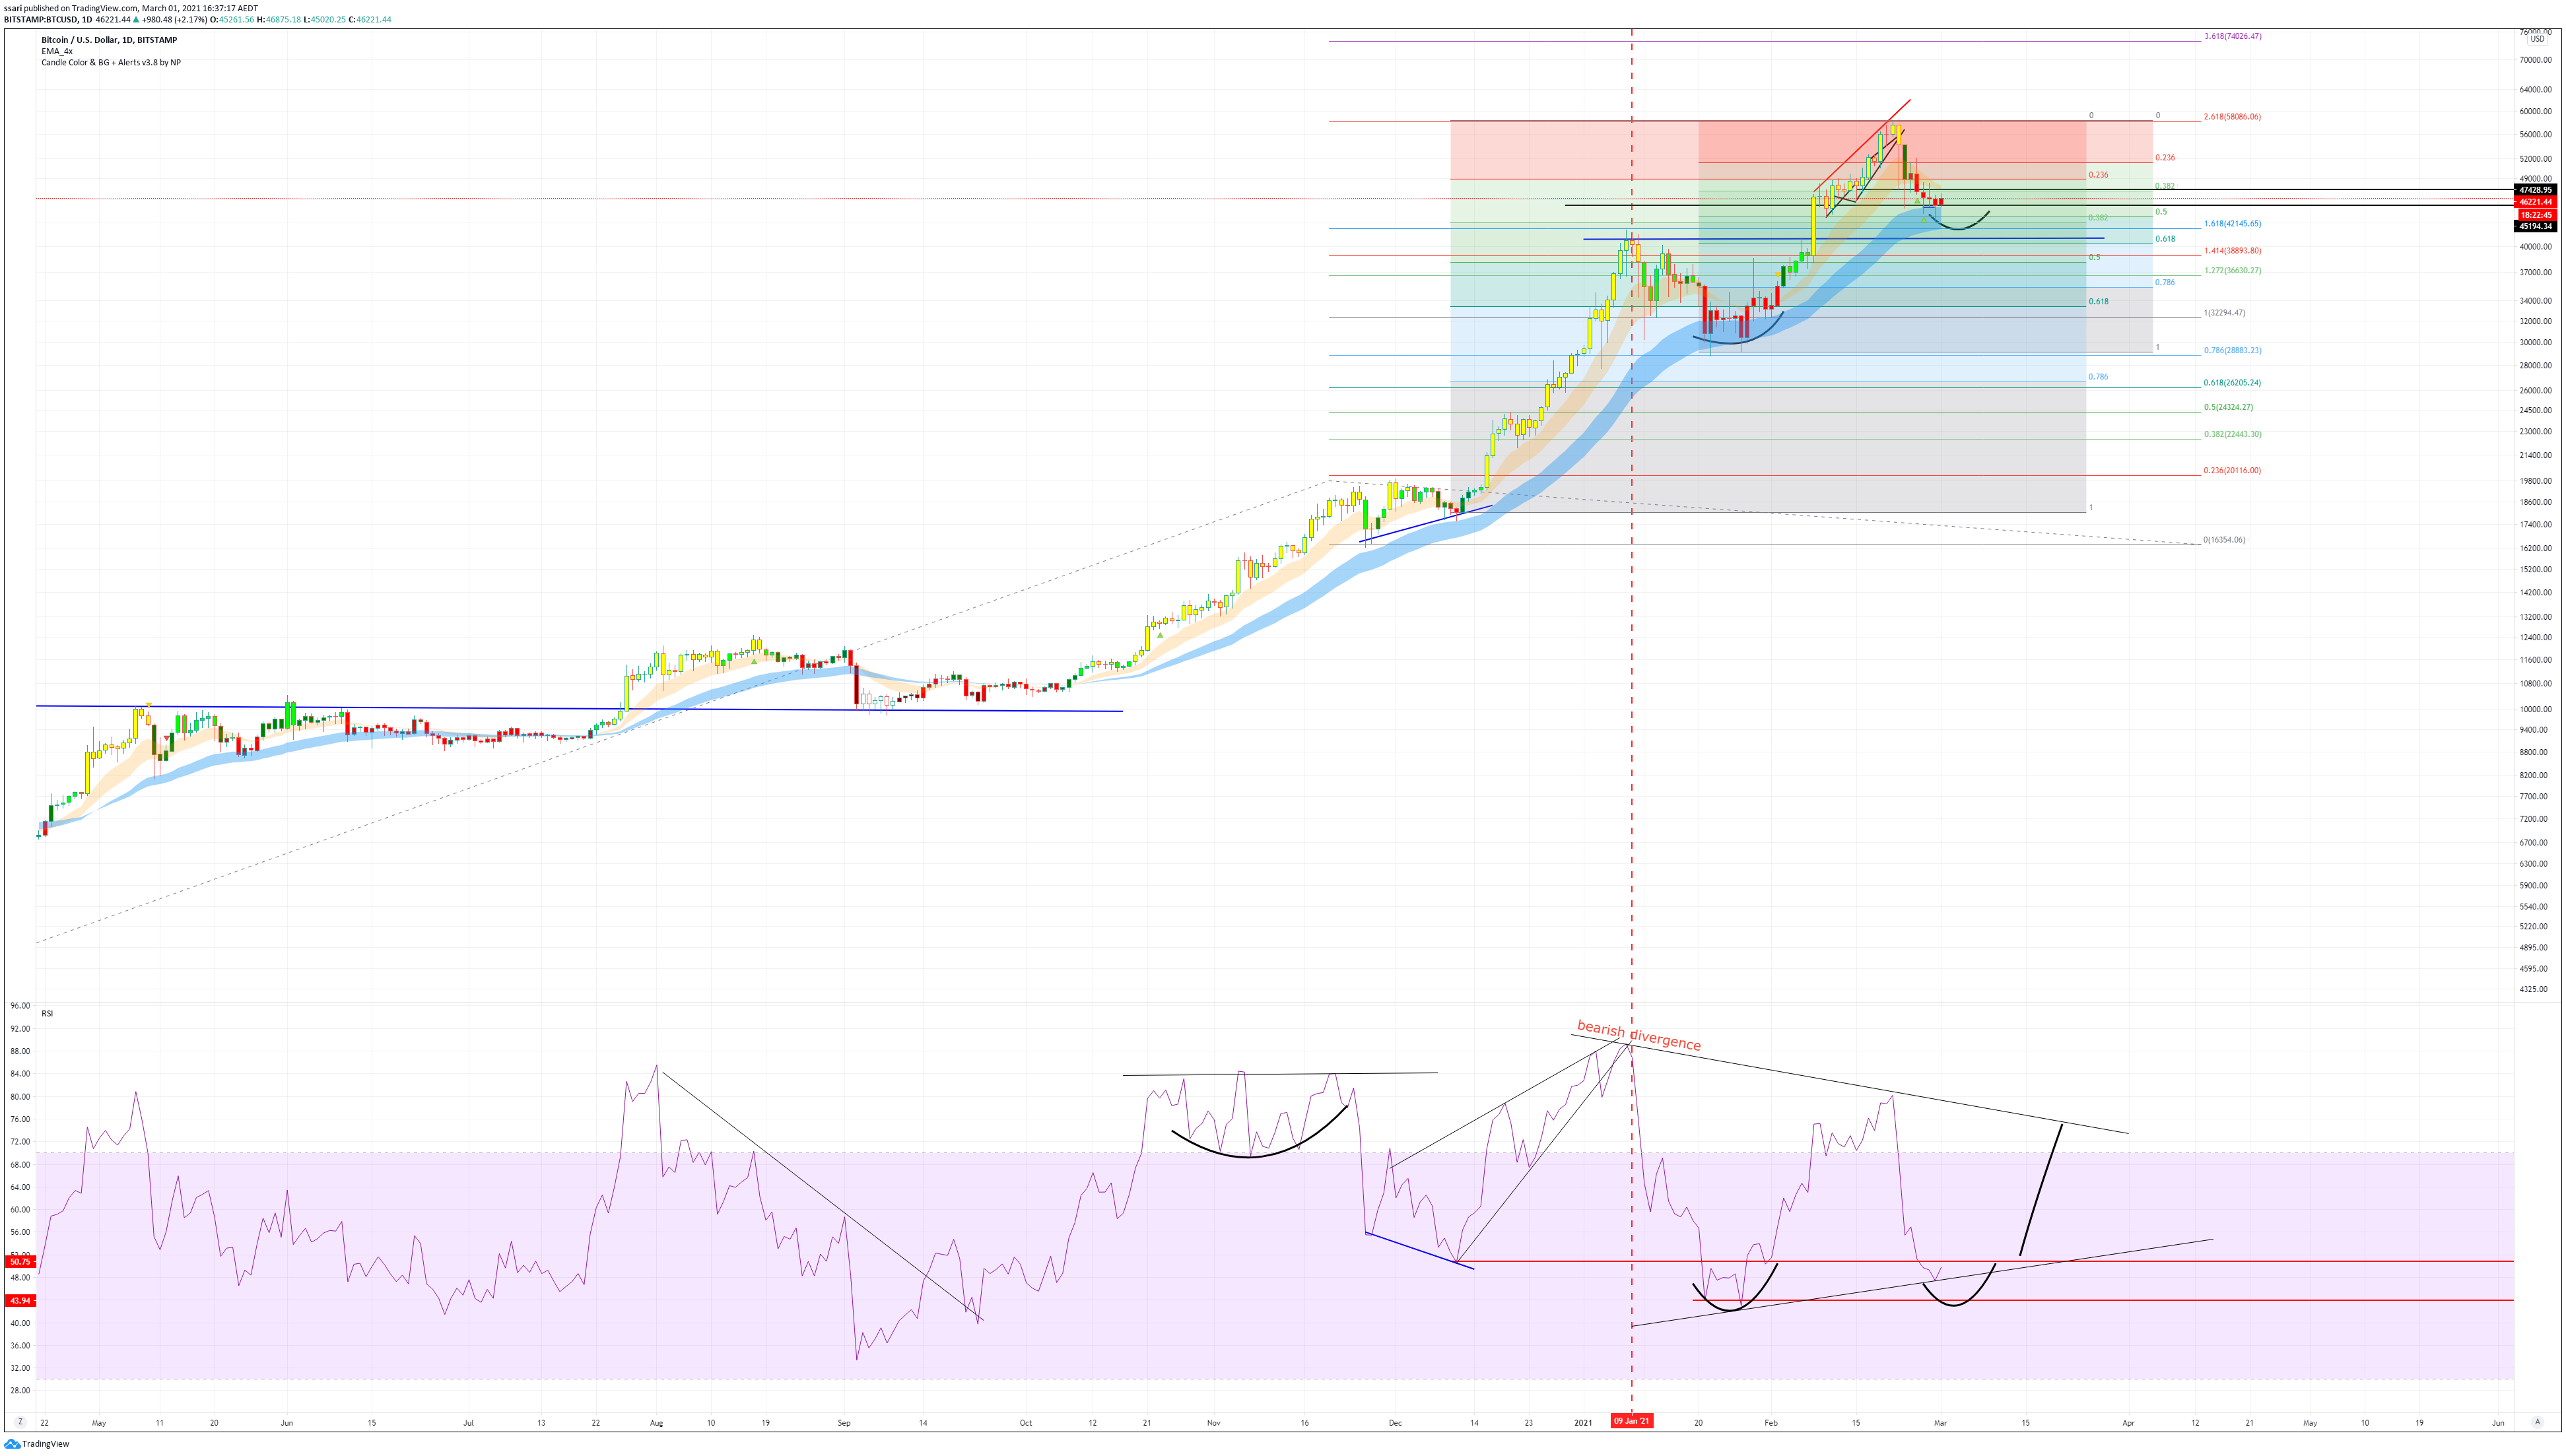The image size is (2566, 1456).
Task: Click the red 46221.44 current price label
Action: [x=2535, y=201]
